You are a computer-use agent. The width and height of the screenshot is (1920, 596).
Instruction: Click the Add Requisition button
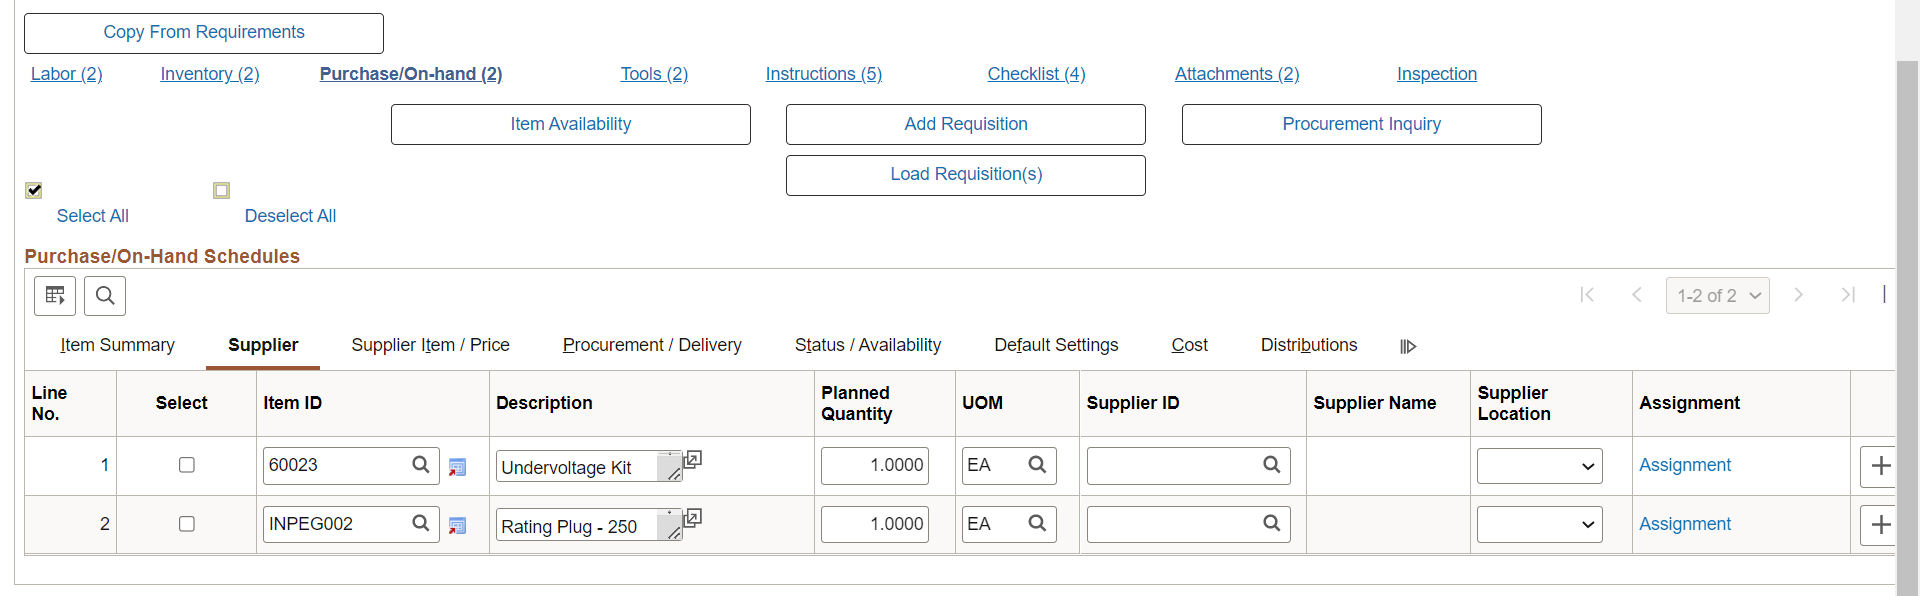965,124
